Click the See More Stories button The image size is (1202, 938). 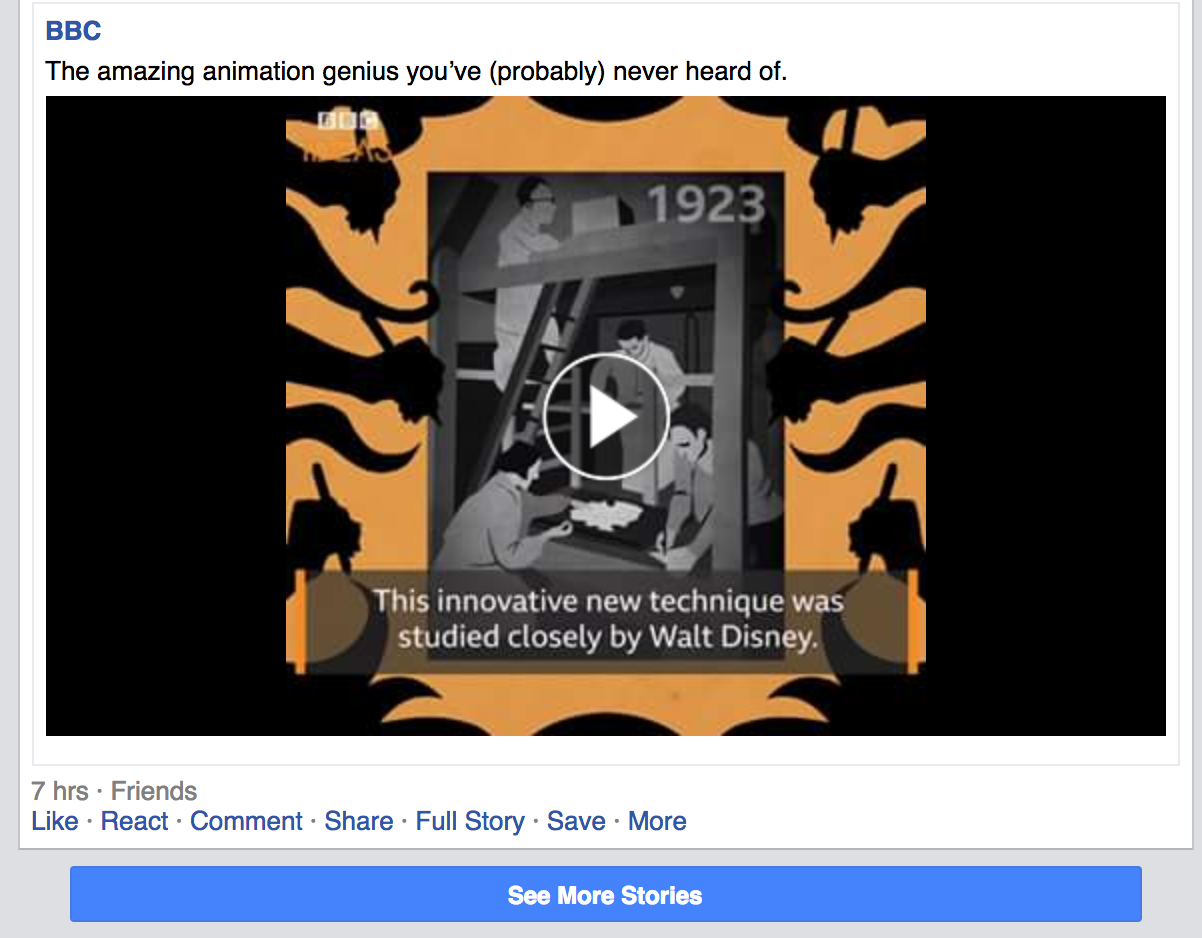605,894
